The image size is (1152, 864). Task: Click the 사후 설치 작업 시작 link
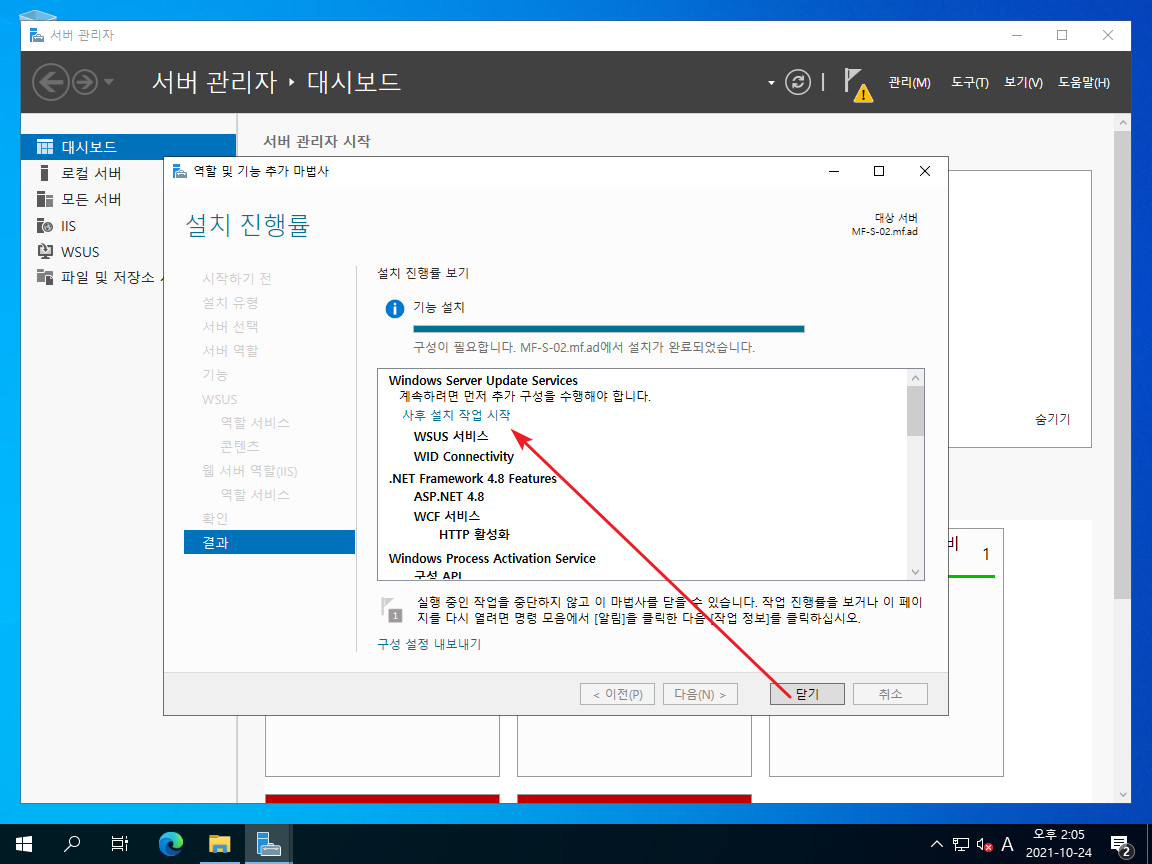point(456,415)
